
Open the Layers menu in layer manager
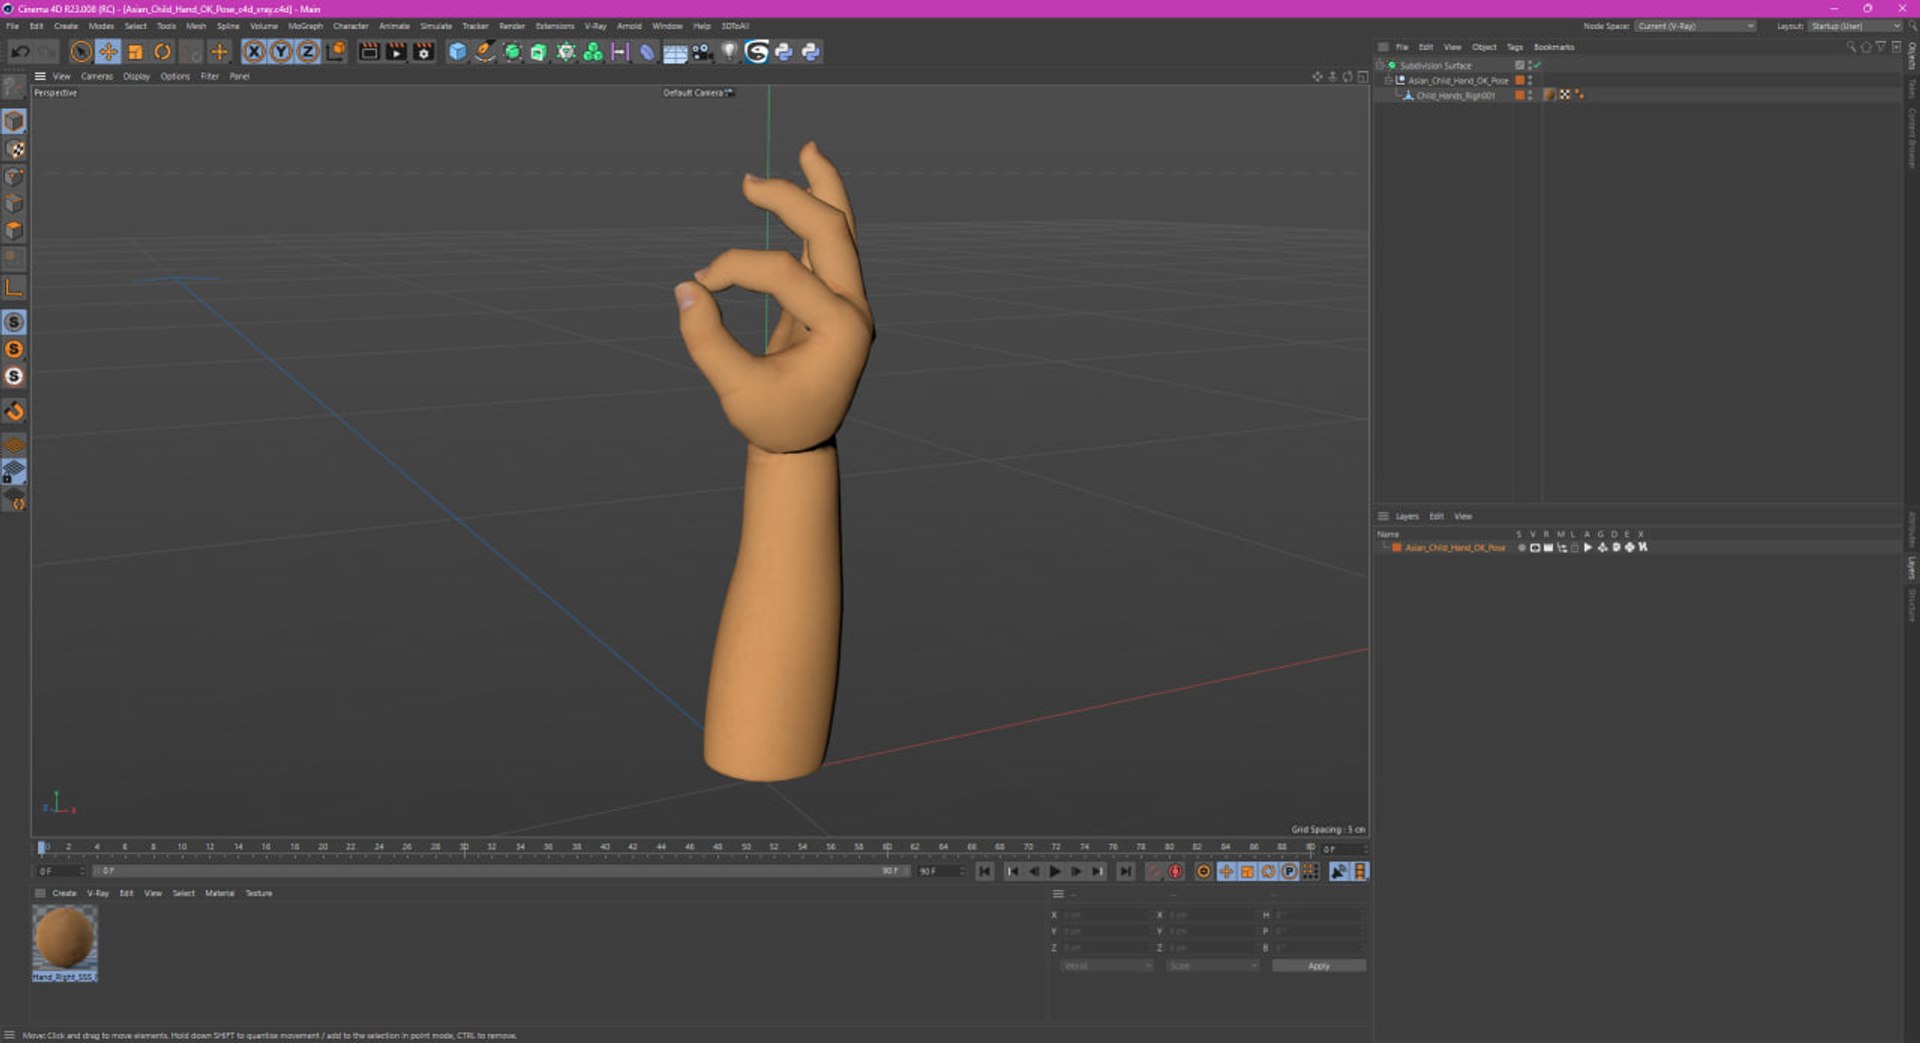tap(1407, 517)
